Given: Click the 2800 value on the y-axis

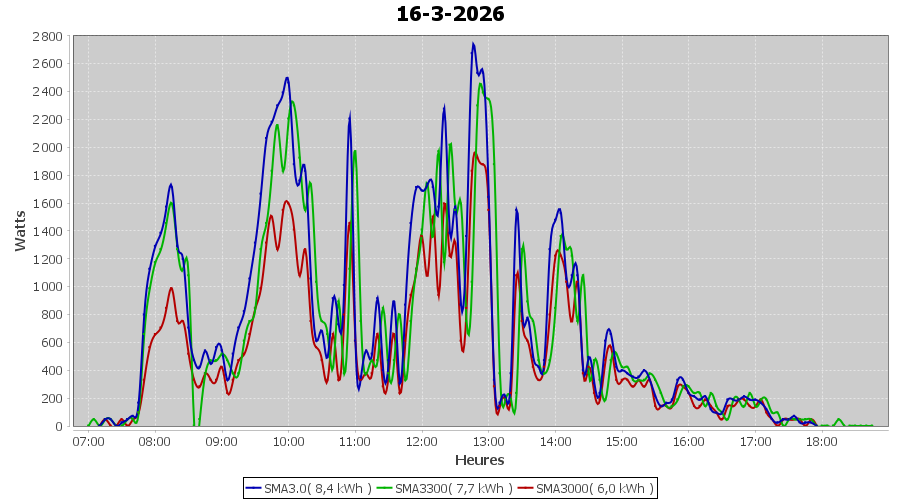Looking at the screenshot, I should [47, 36].
